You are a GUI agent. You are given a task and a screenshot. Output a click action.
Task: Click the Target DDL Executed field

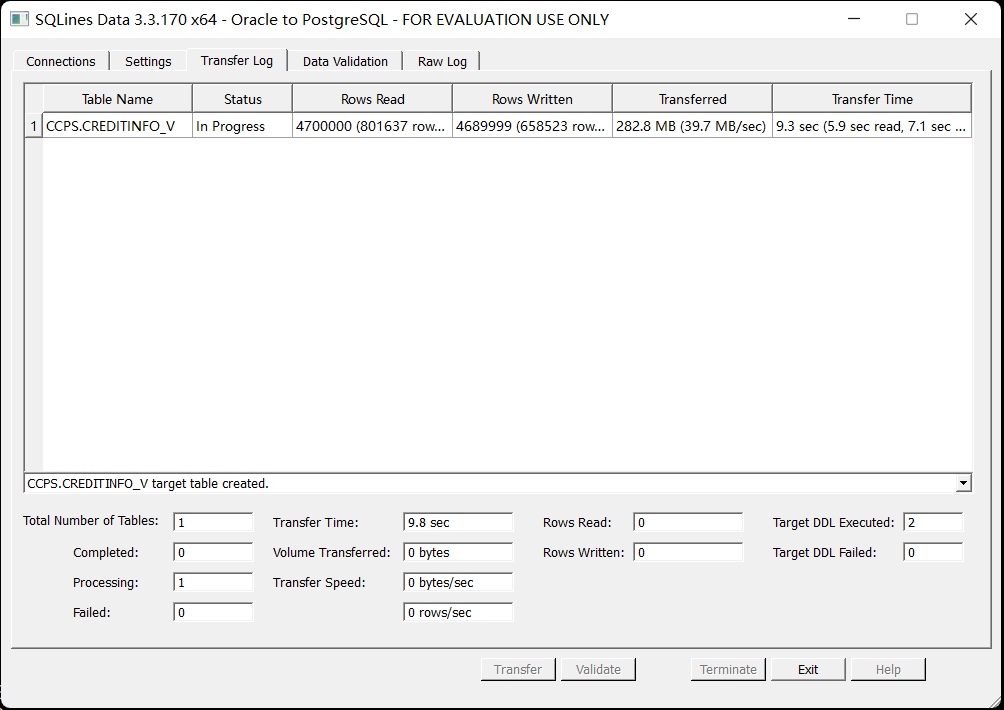(x=934, y=522)
